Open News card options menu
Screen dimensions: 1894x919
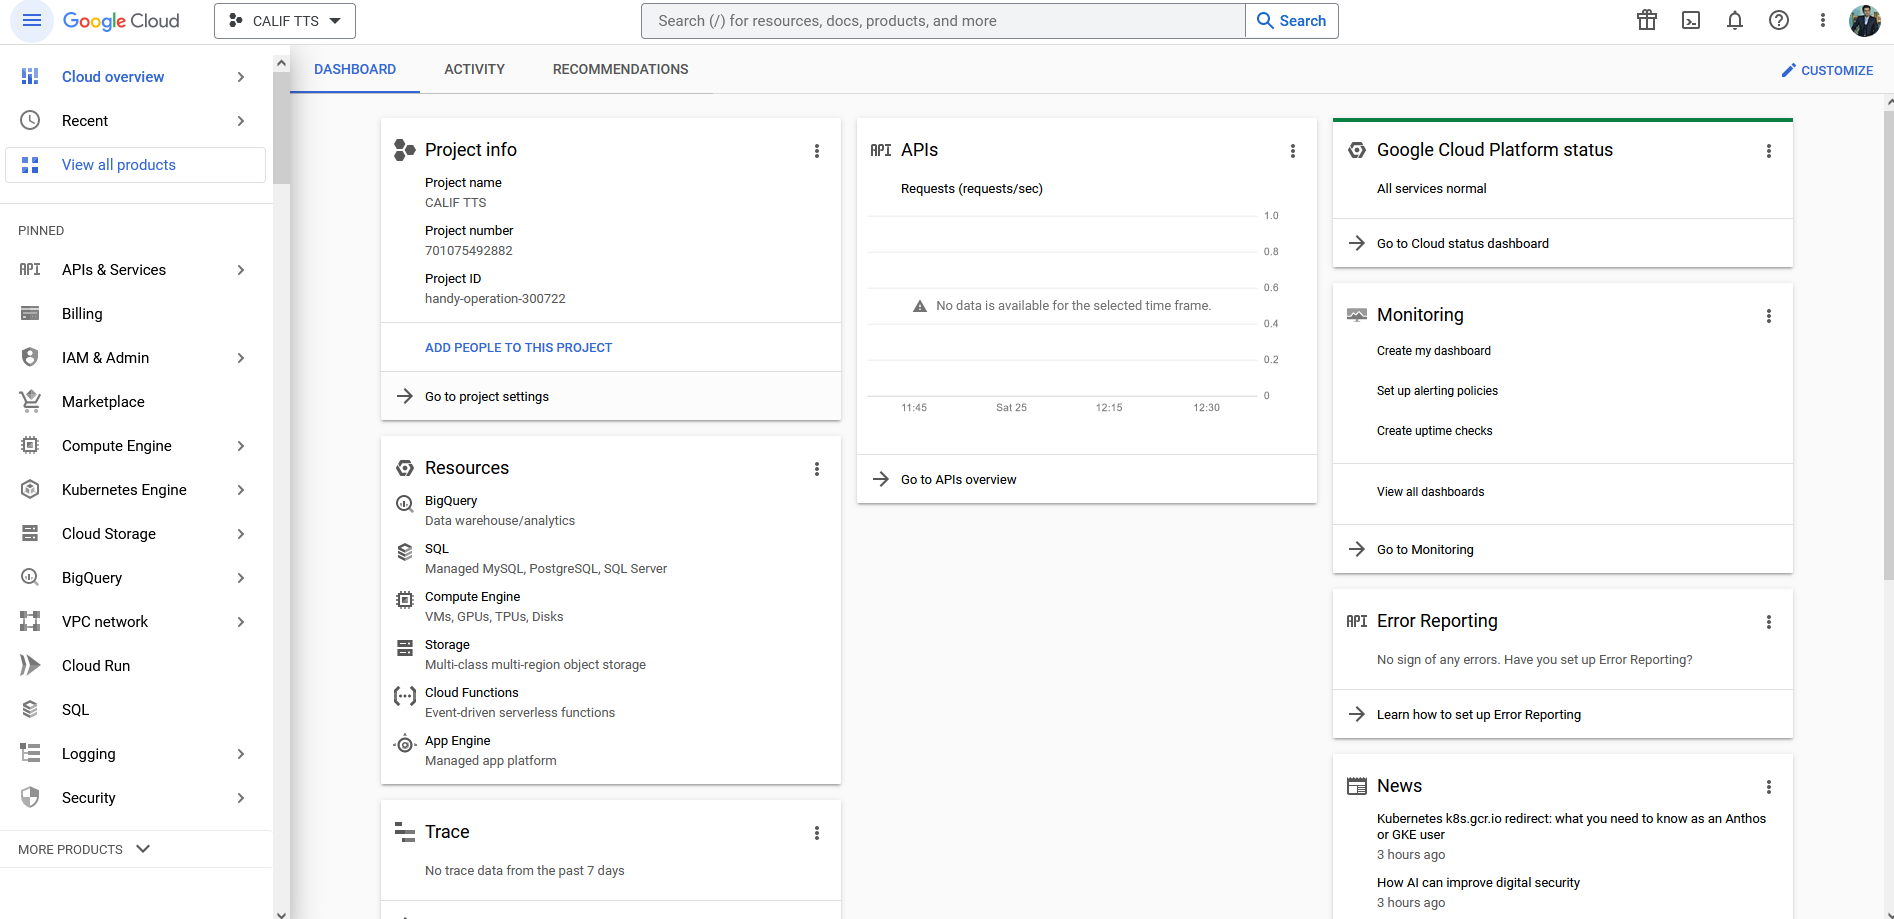(x=1769, y=787)
